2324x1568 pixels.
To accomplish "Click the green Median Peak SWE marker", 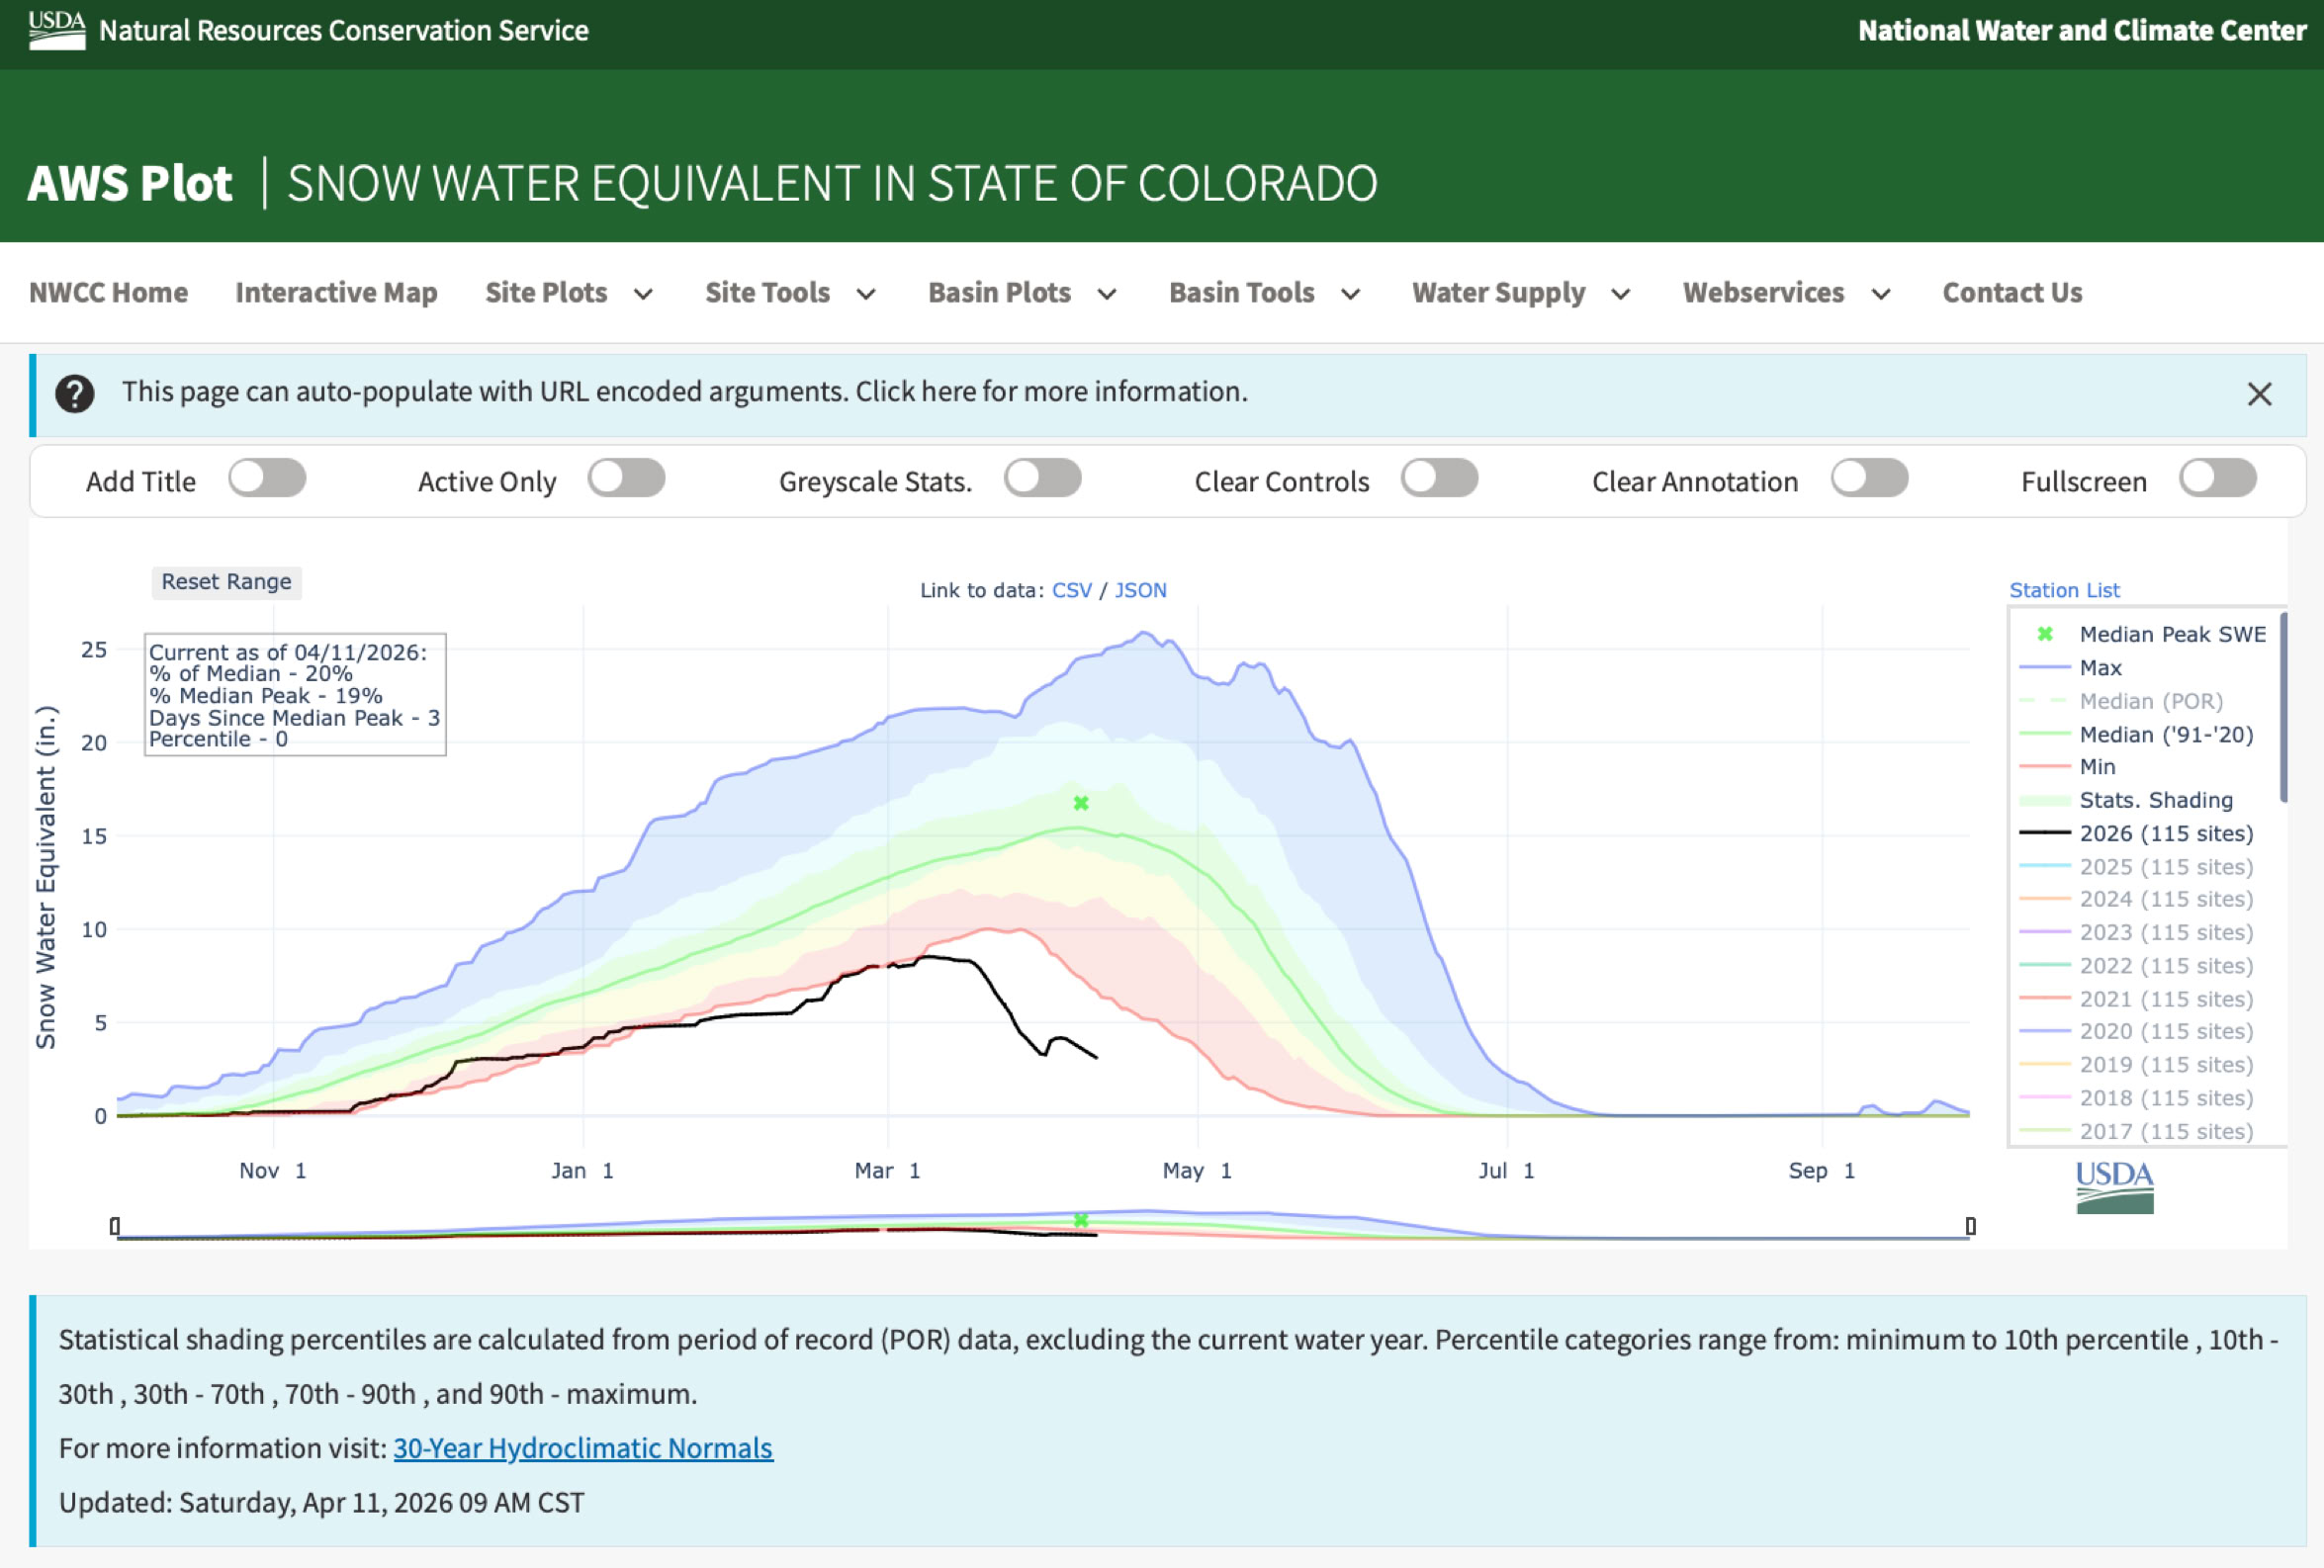I will point(1081,803).
